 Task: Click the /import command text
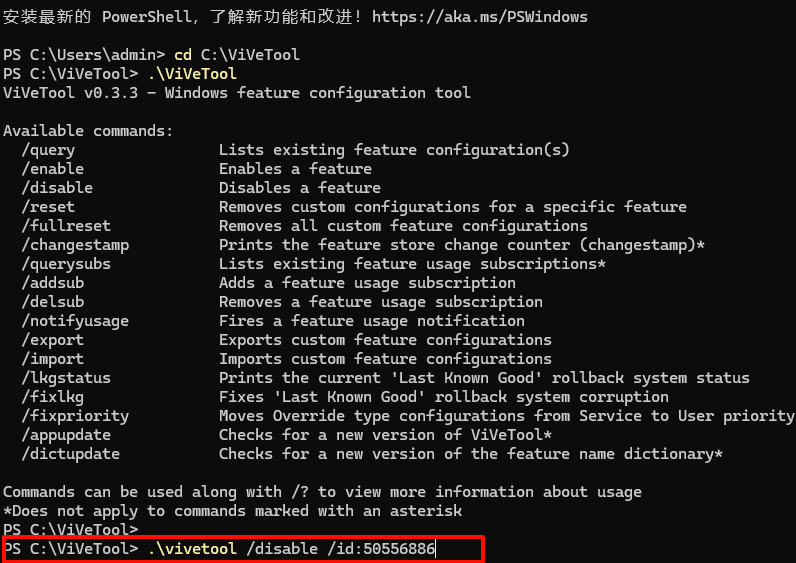pyautogui.click(x=52, y=359)
